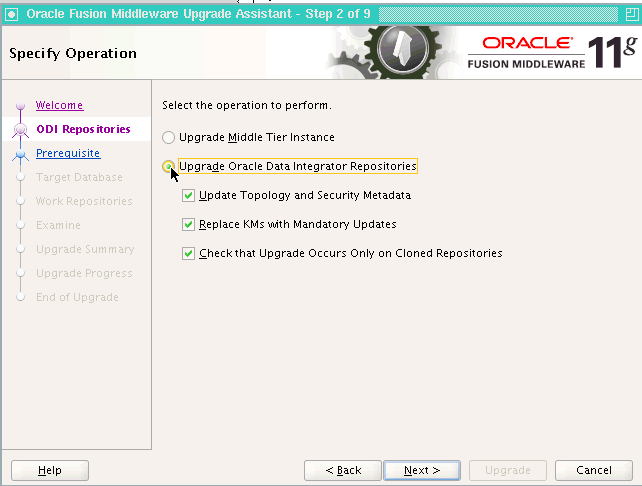This screenshot has height=486, width=642.
Task: Click Upgrade Summary step label
Action: coord(85,249)
